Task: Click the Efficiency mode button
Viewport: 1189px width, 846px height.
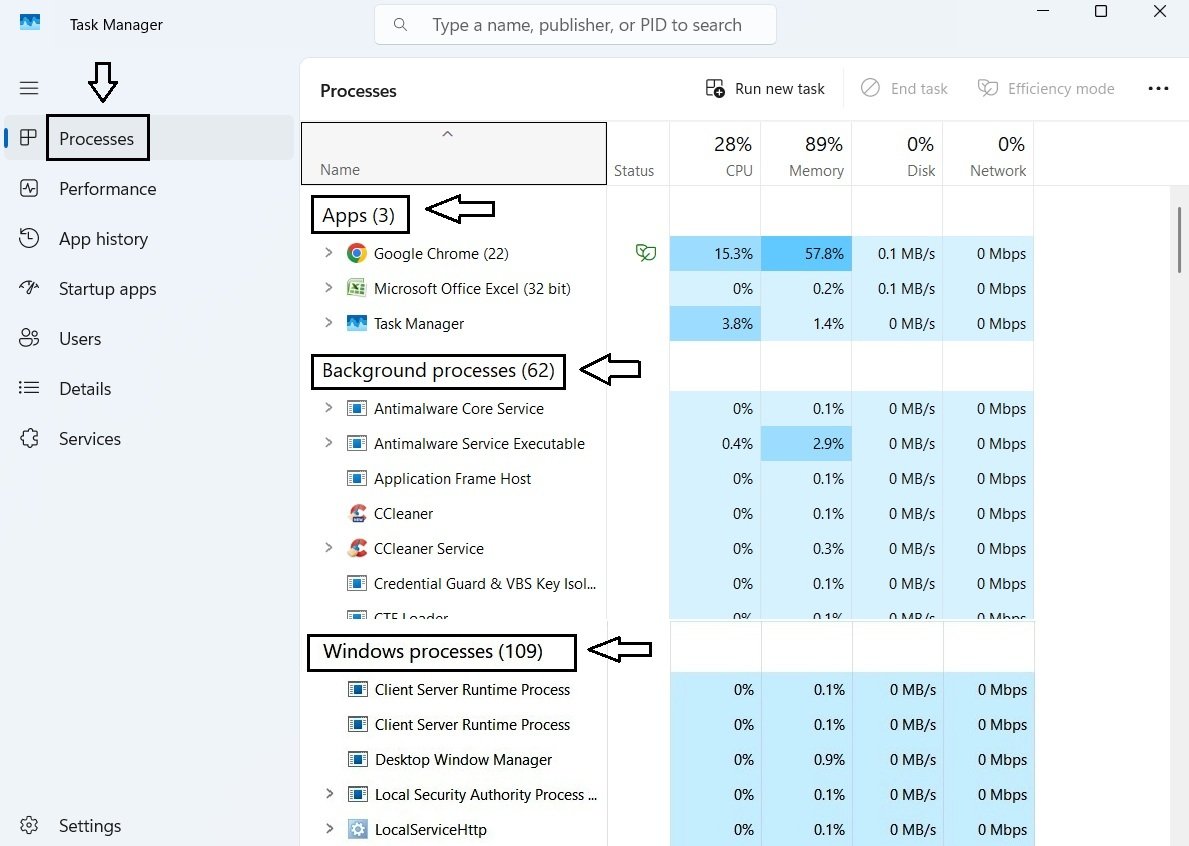Action: 1046,89
